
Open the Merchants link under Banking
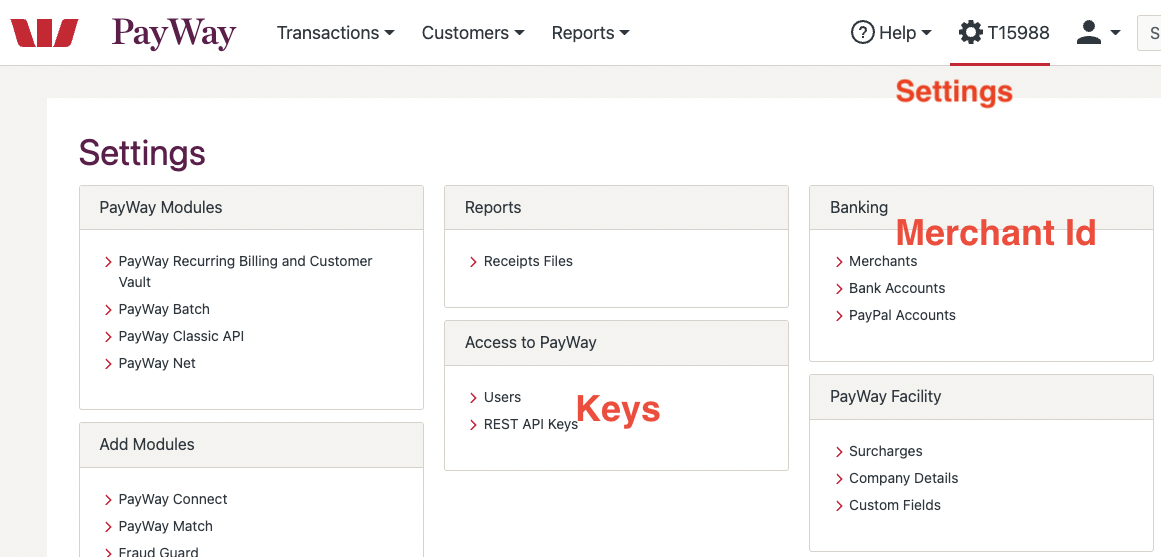pyautogui.click(x=883, y=261)
